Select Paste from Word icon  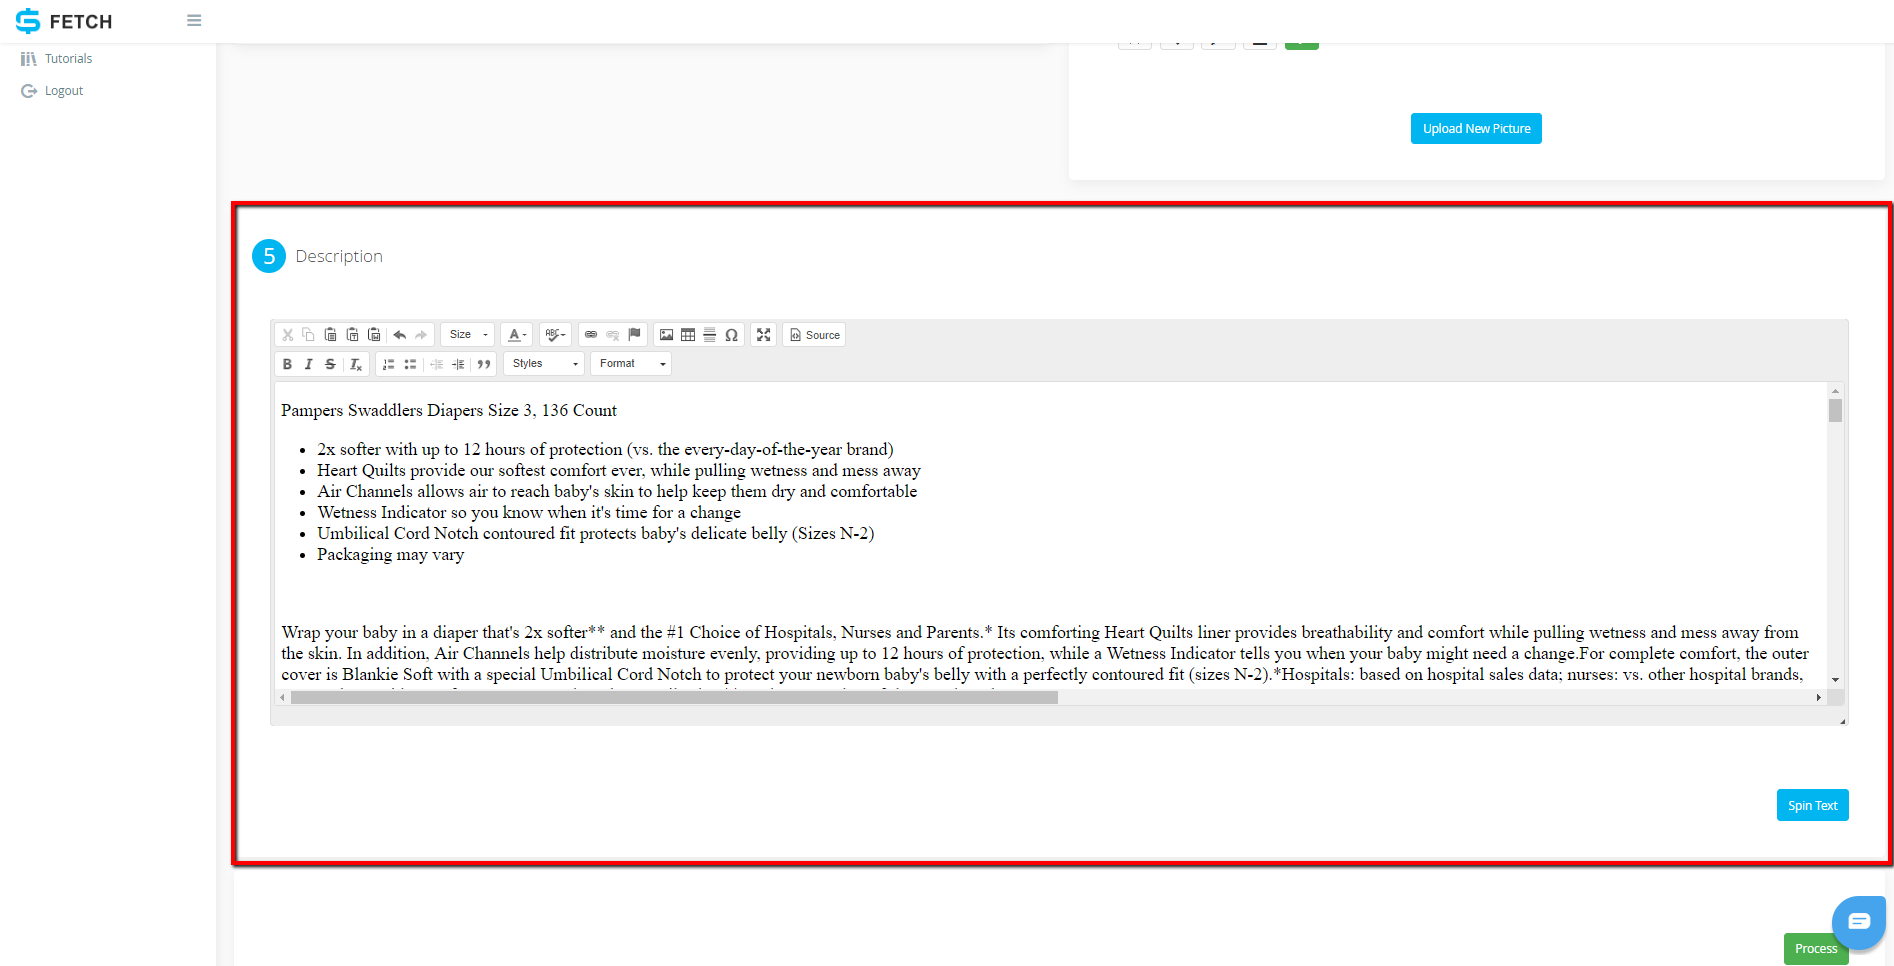[x=374, y=335]
